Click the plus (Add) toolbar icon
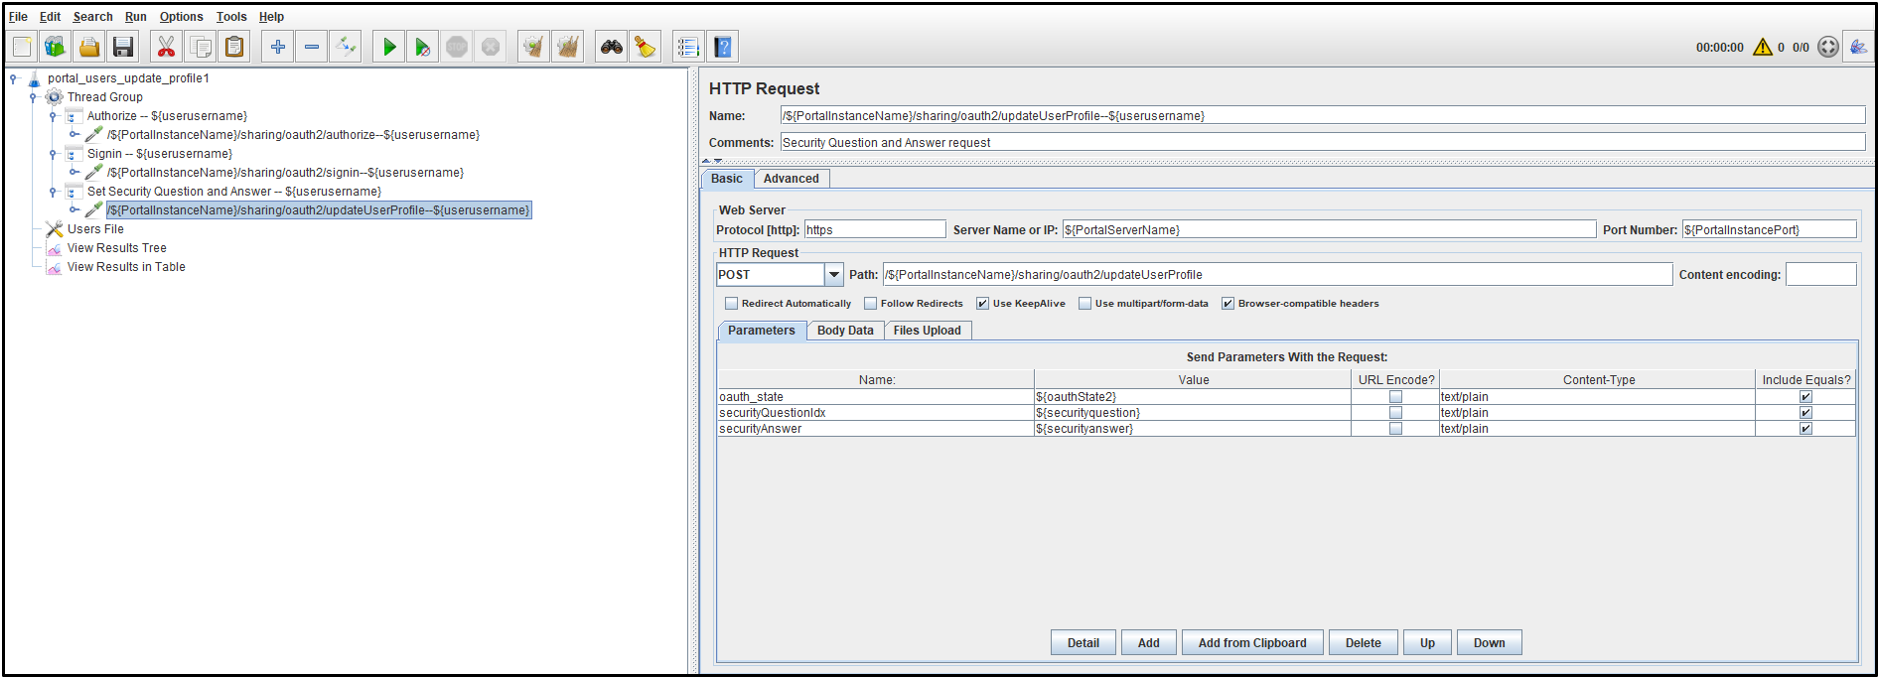1880x679 pixels. (278, 47)
